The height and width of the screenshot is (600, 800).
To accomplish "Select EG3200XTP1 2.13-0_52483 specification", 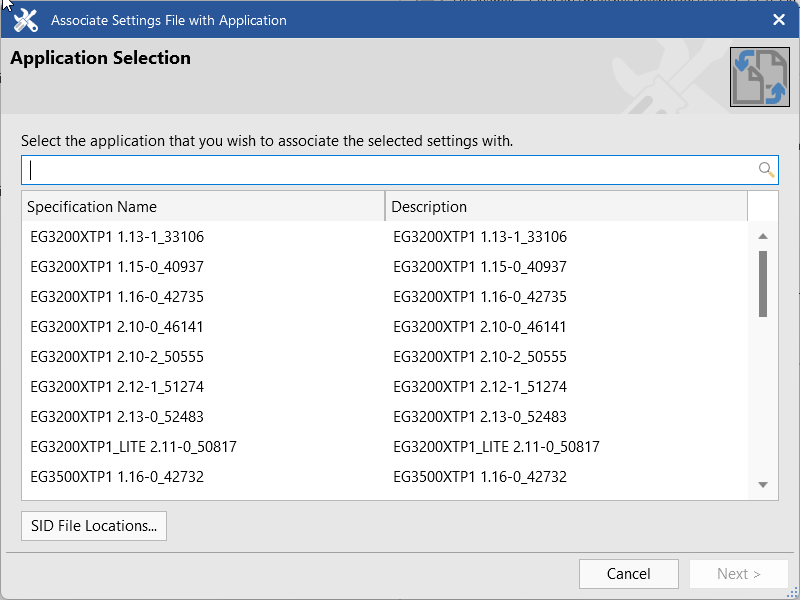I will (x=118, y=417).
